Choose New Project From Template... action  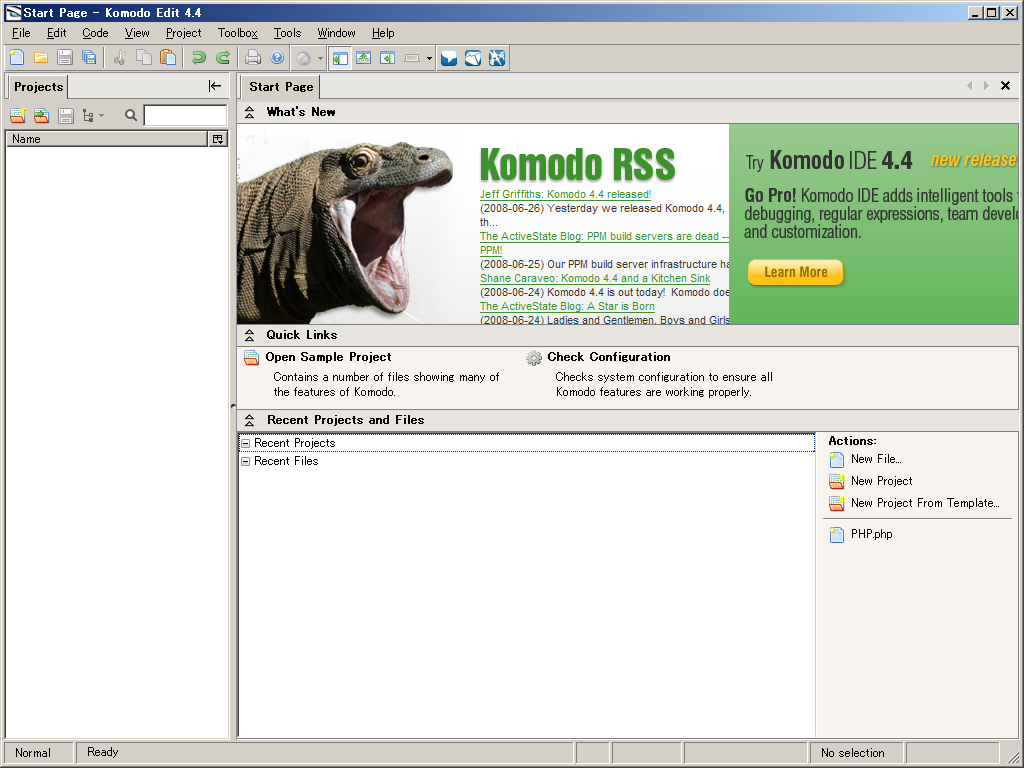(925, 504)
